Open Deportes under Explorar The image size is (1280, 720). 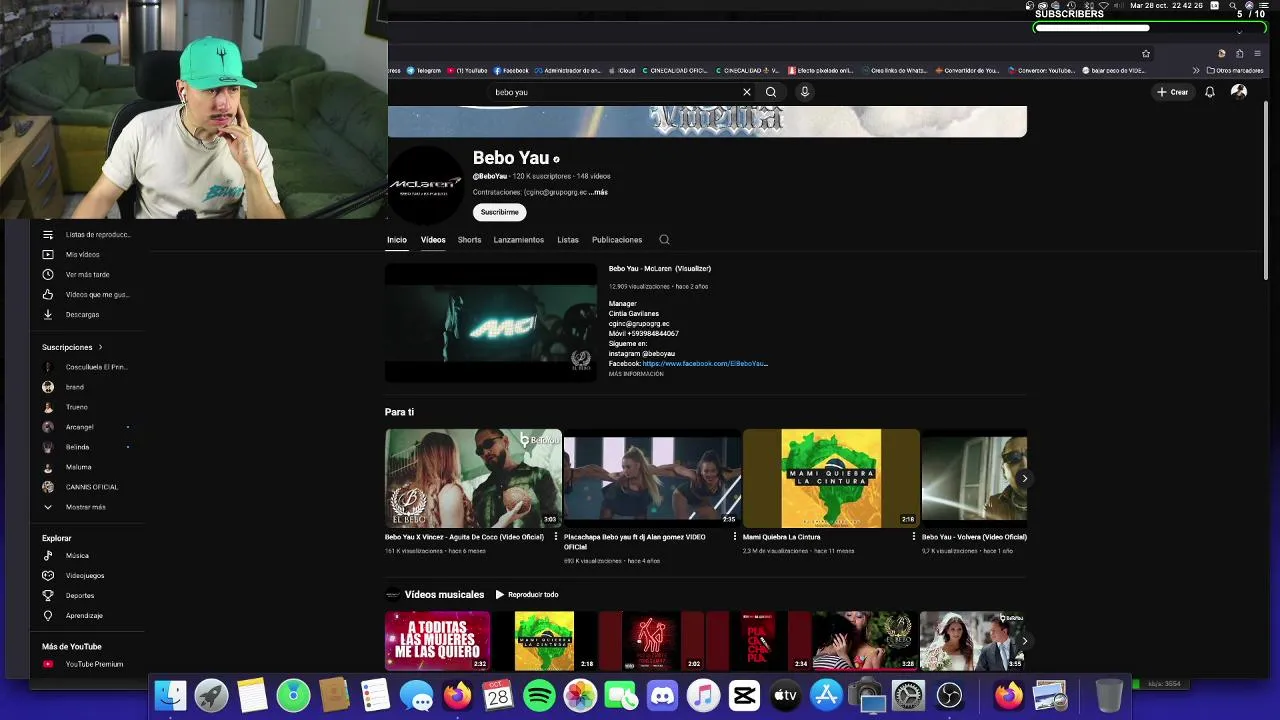tap(68, 595)
